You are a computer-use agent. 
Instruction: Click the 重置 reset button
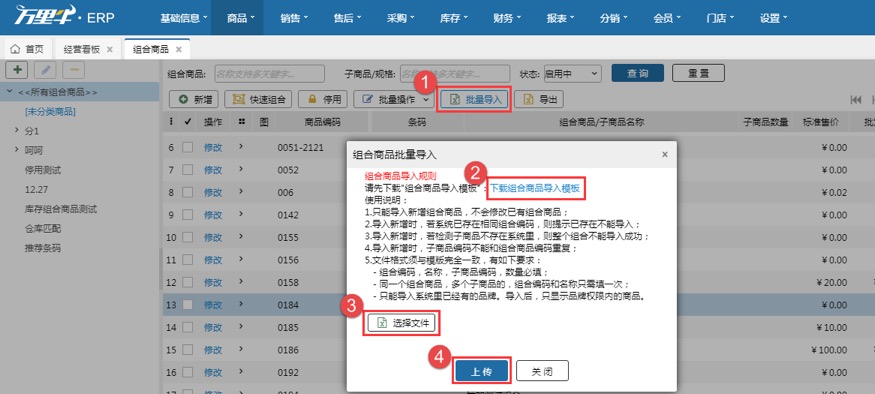coord(698,73)
